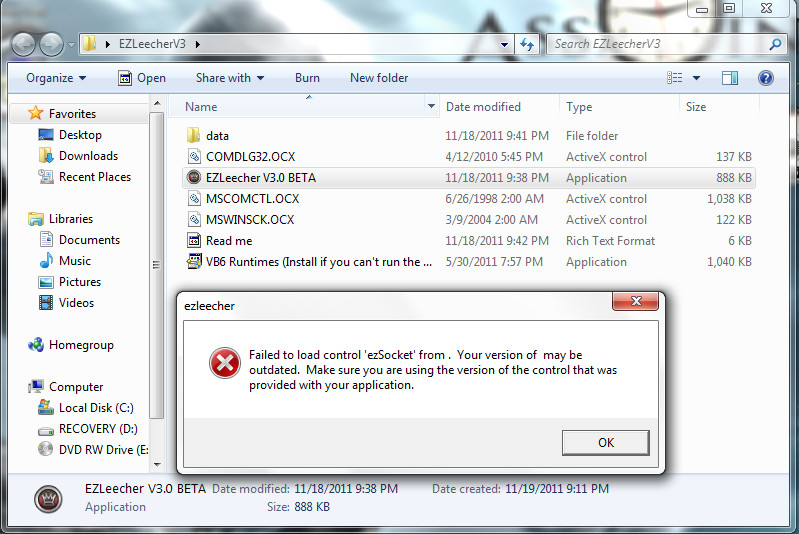This screenshot has height=534, width=799.
Task: Click OK in the ezleecher error dialog
Action: click(x=605, y=442)
